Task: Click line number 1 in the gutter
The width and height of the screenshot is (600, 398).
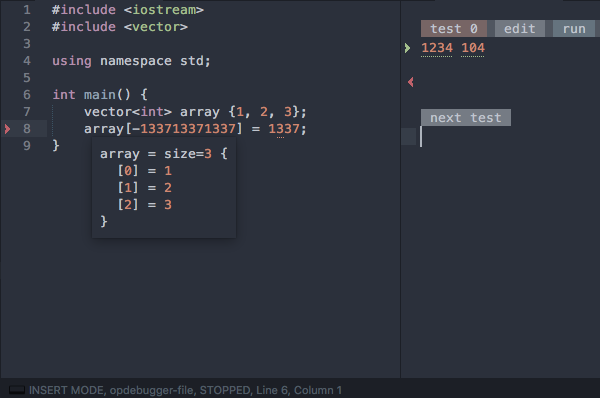Action: [x=27, y=10]
